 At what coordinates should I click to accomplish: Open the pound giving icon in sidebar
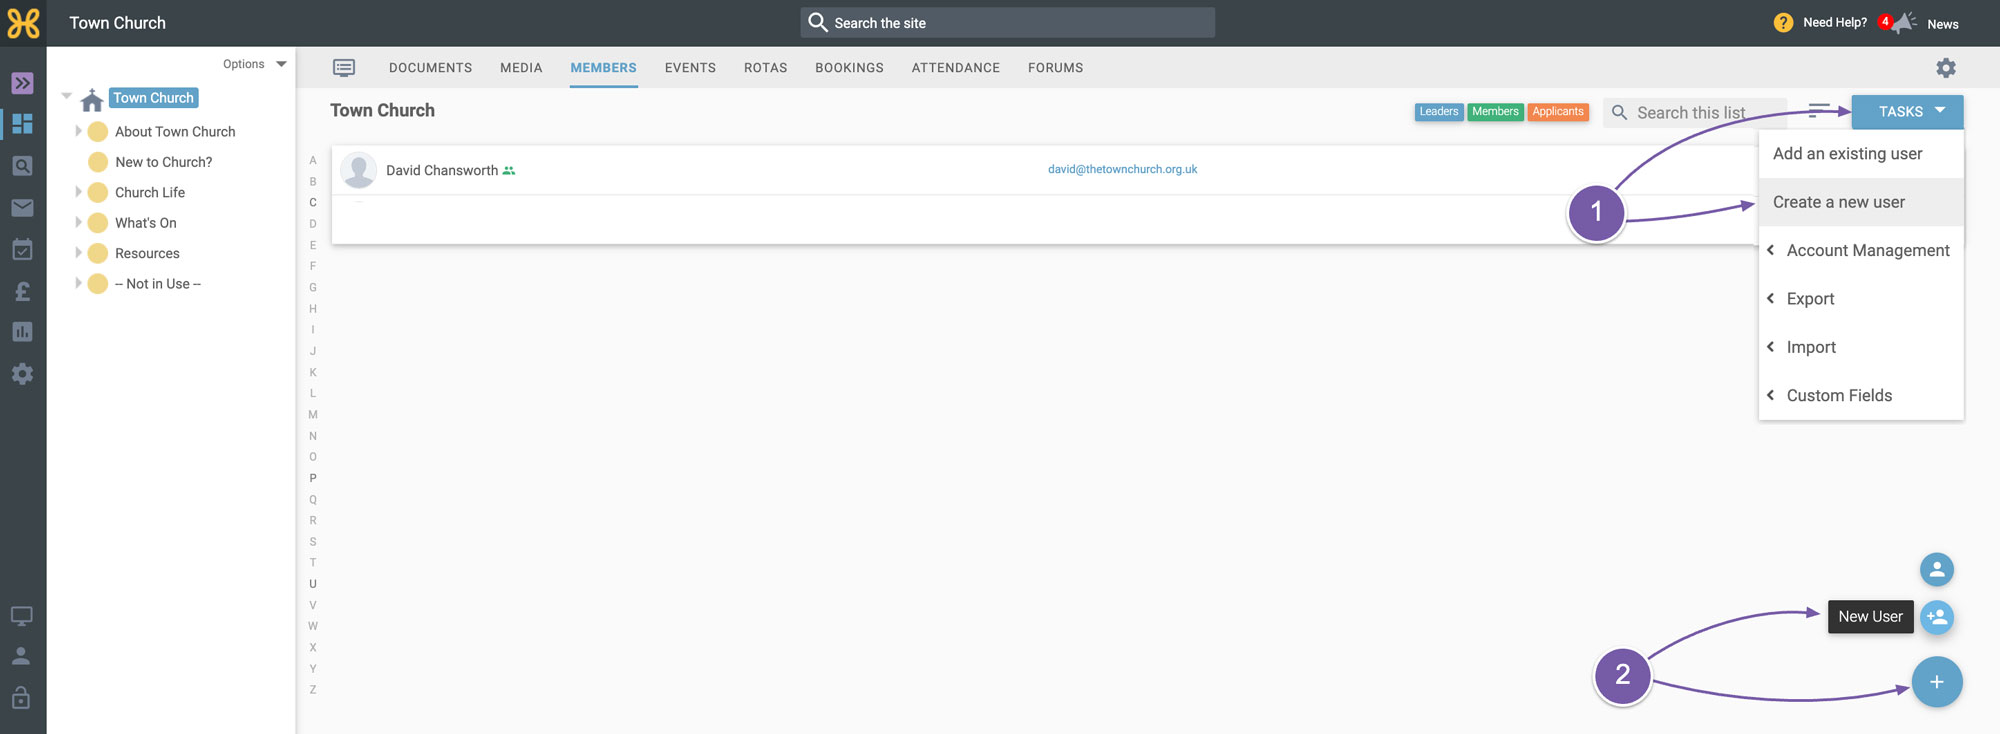pyautogui.click(x=22, y=291)
